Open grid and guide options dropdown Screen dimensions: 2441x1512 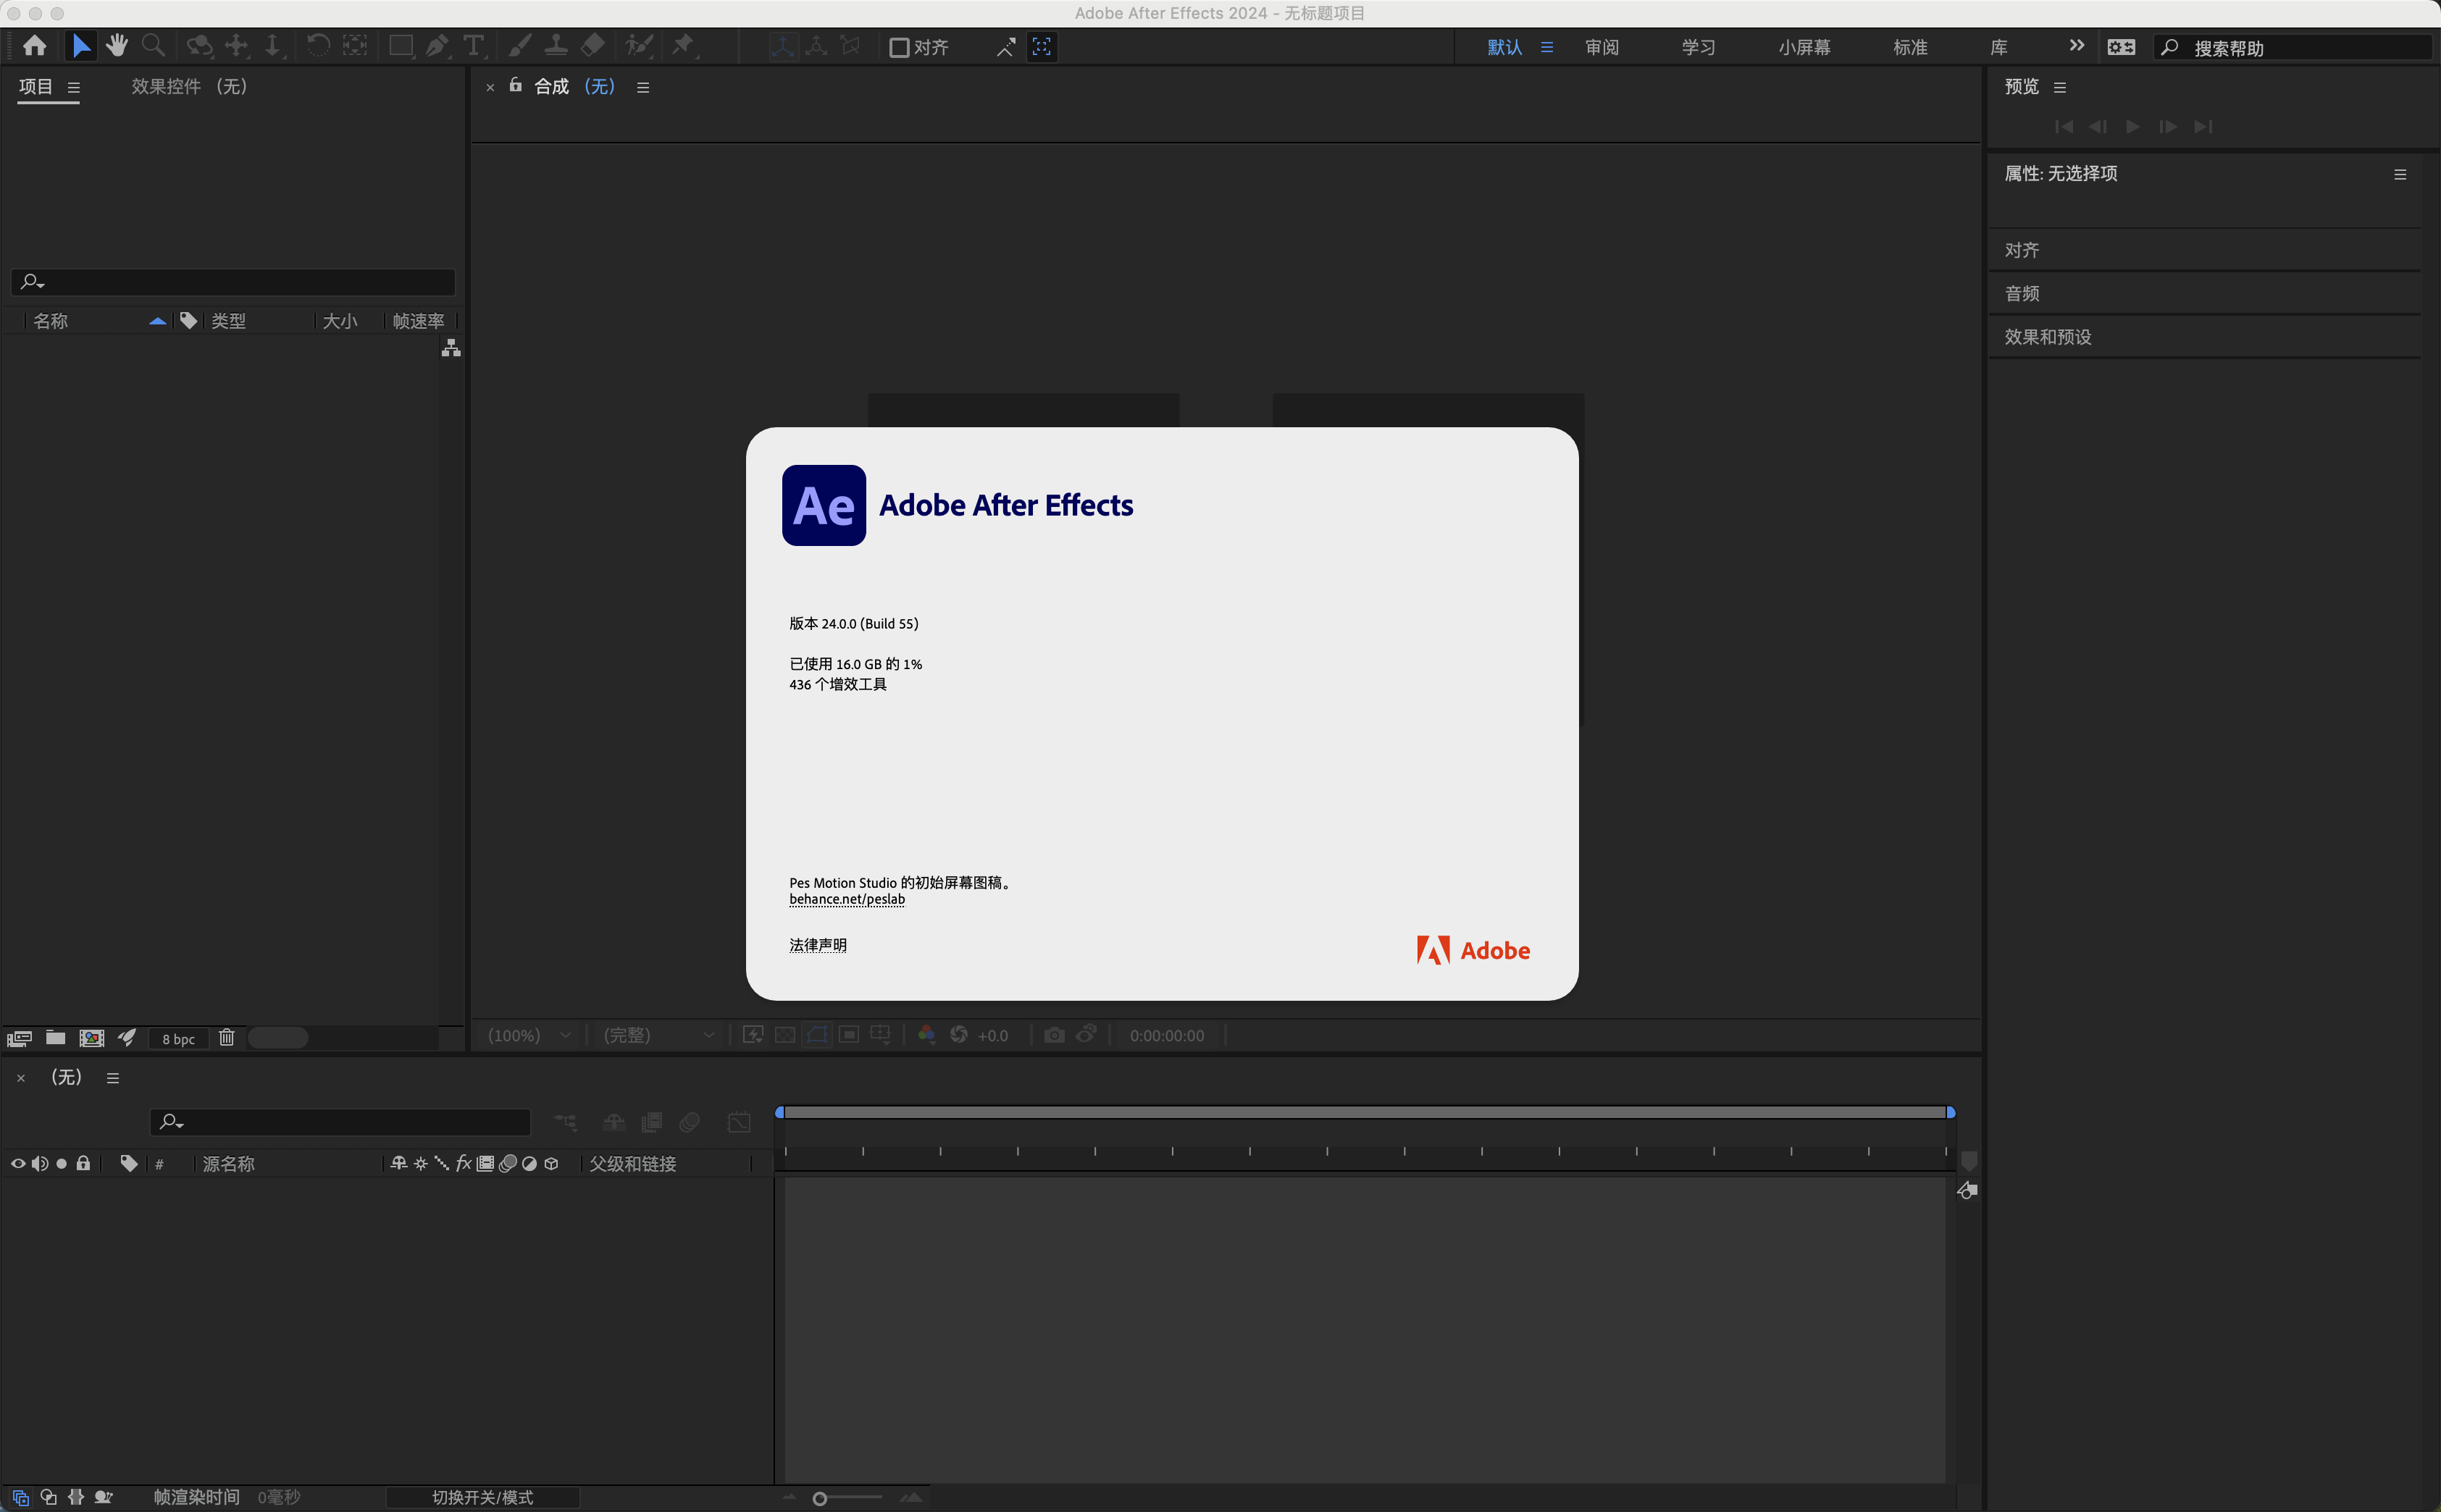881,1035
